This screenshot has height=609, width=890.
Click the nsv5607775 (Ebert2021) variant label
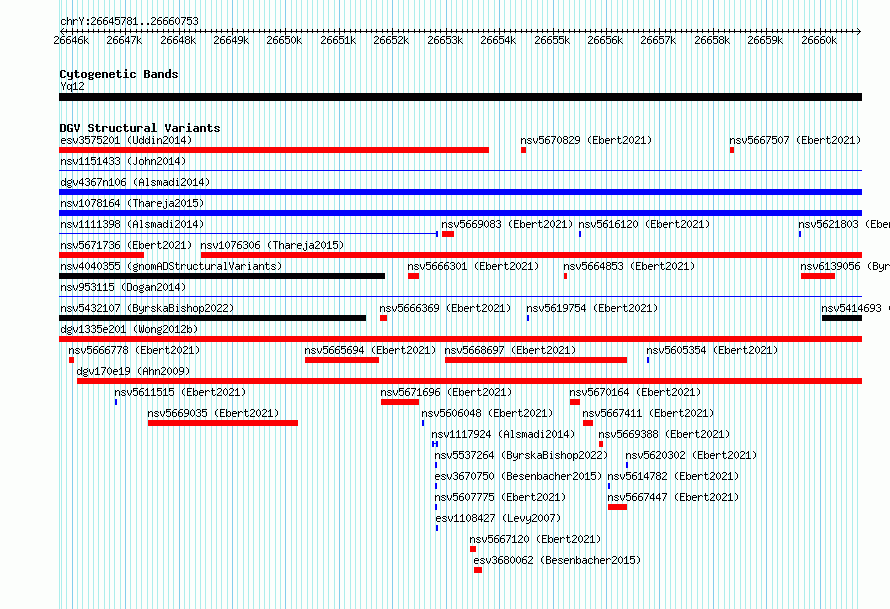point(500,497)
